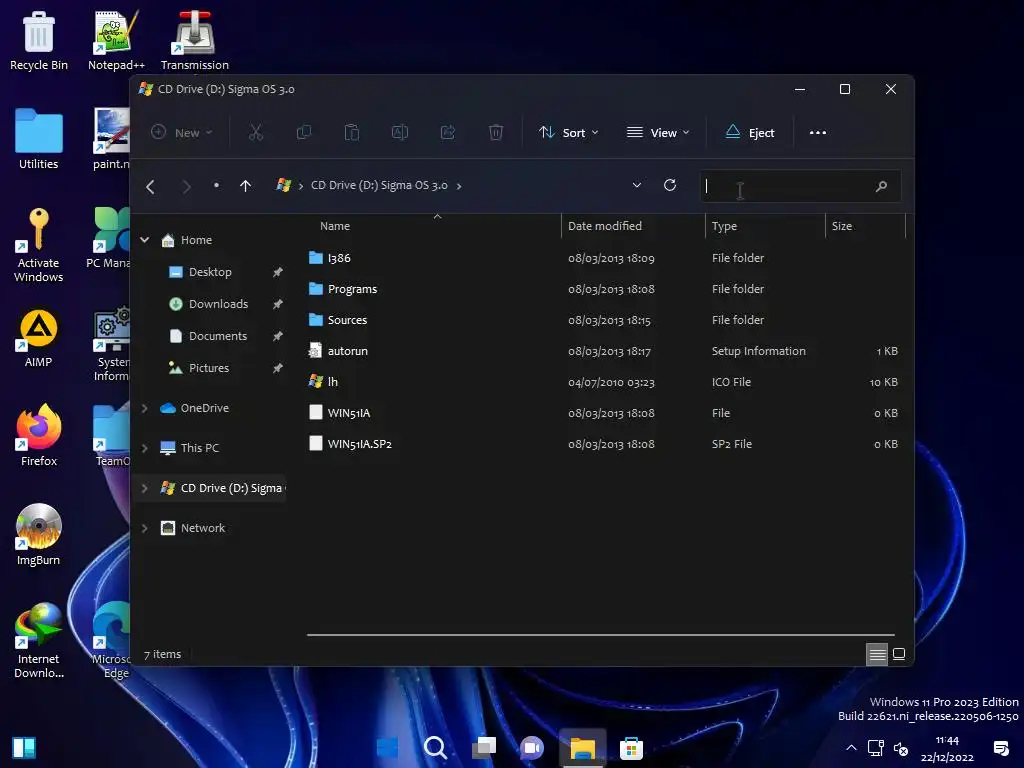The image size is (1024, 768).
Task: Click the Cut scissors icon in toolbar
Action: [x=255, y=133]
